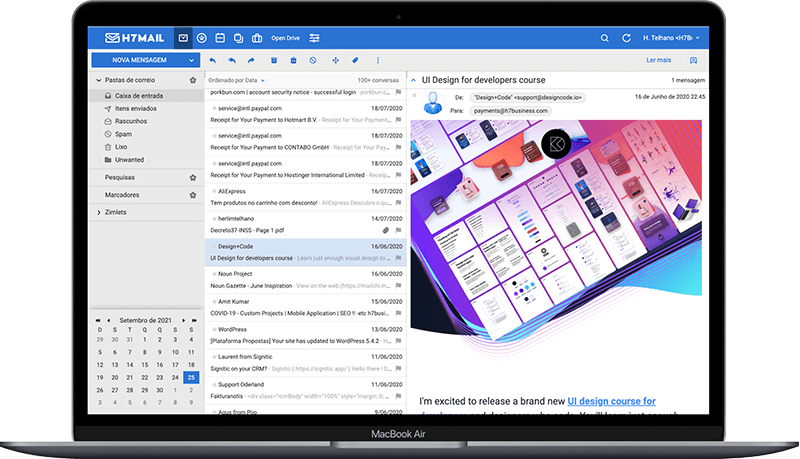
Task: Open the more actions vertical dots menu
Action: click(378, 60)
